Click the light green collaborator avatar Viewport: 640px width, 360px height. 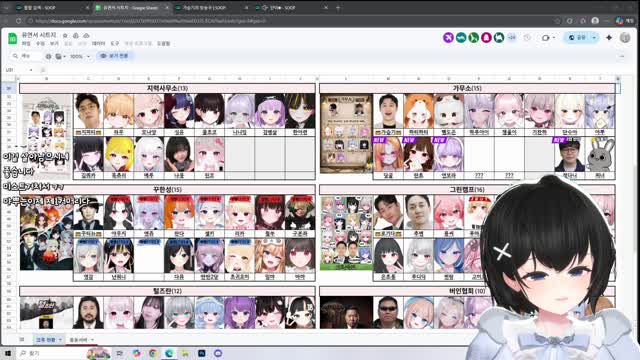pyautogui.click(x=473, y=38)
